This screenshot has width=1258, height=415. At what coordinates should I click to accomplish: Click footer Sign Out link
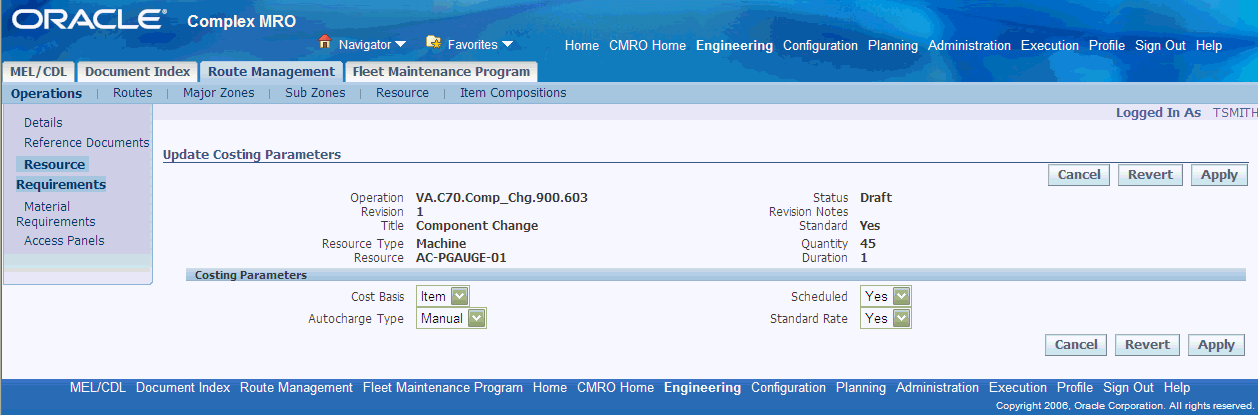[1128, 387]
